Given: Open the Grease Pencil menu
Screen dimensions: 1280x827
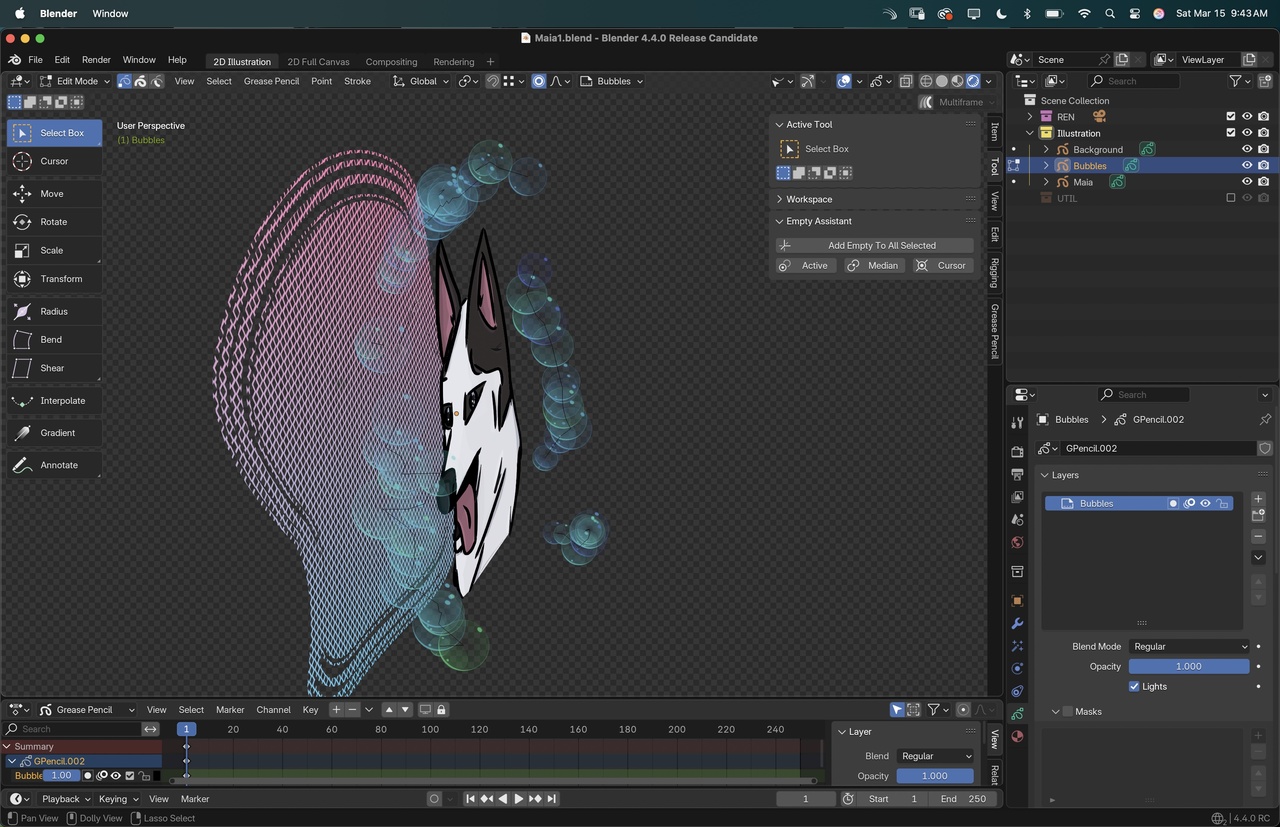Looking at the screenshot, I should click(x=271, y=81).
